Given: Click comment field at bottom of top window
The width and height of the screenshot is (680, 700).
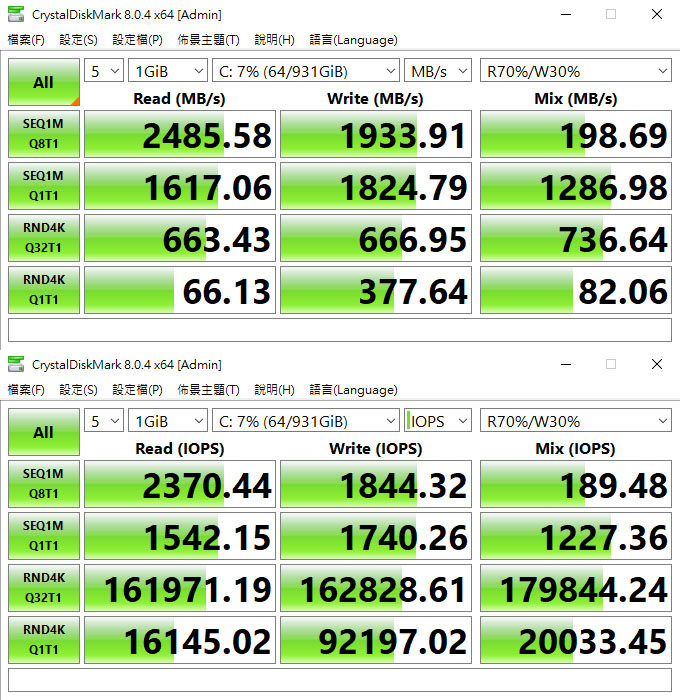Looking at the screenshot, I should coord(340,330).
